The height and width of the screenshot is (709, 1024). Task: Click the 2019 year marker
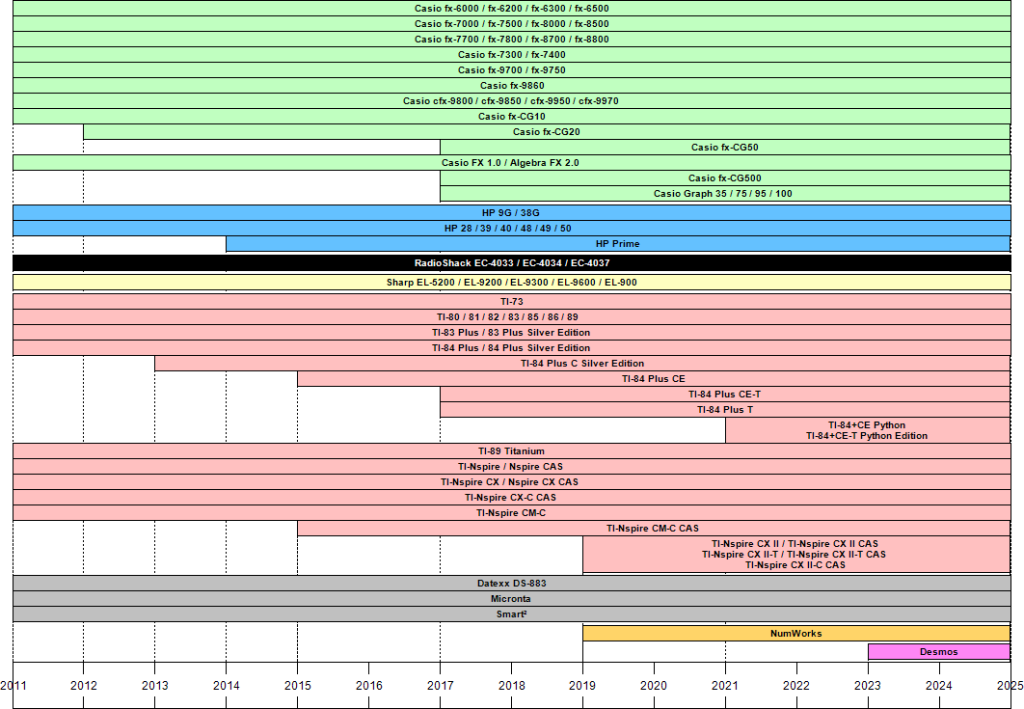coord(583,685)
